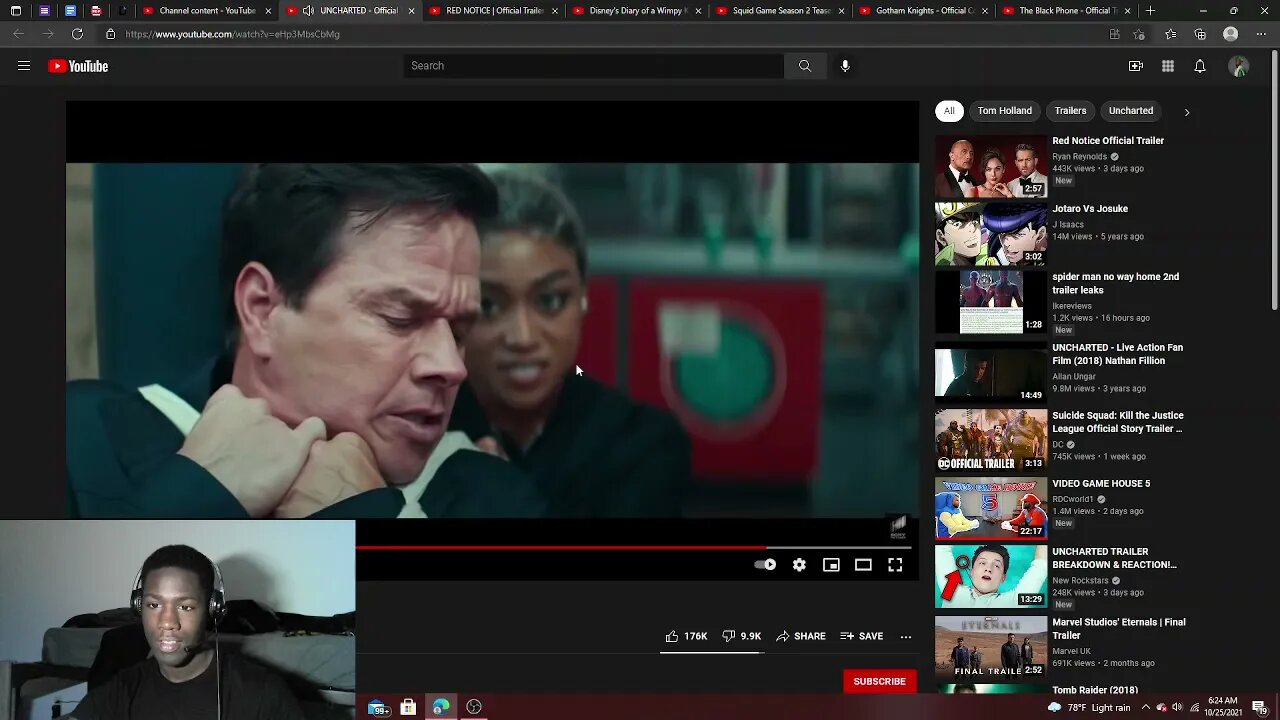This screenshot has height=720, width=1280.
Task: Open the account avatar menu
Action: (1239, 66)
